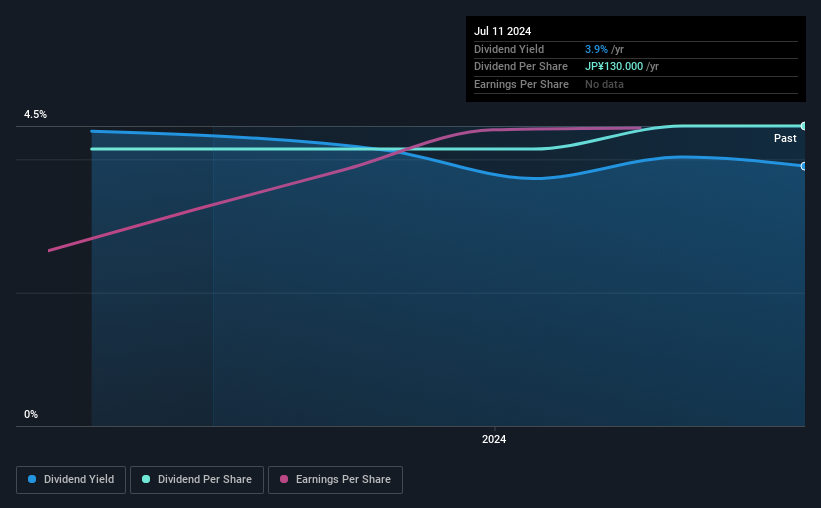The width and height of the screenshot is (821, 508).
Task: Click the No data earnings value
Action: pyautogui.click(x=604, y=84)
